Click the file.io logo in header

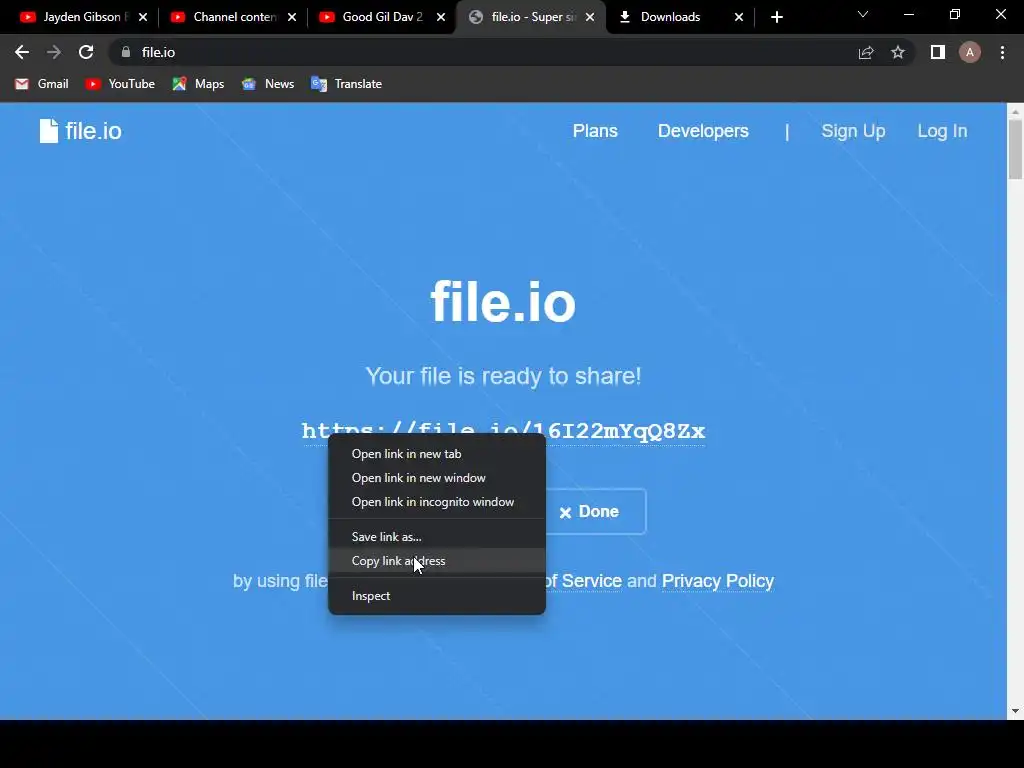click(80, 131)
